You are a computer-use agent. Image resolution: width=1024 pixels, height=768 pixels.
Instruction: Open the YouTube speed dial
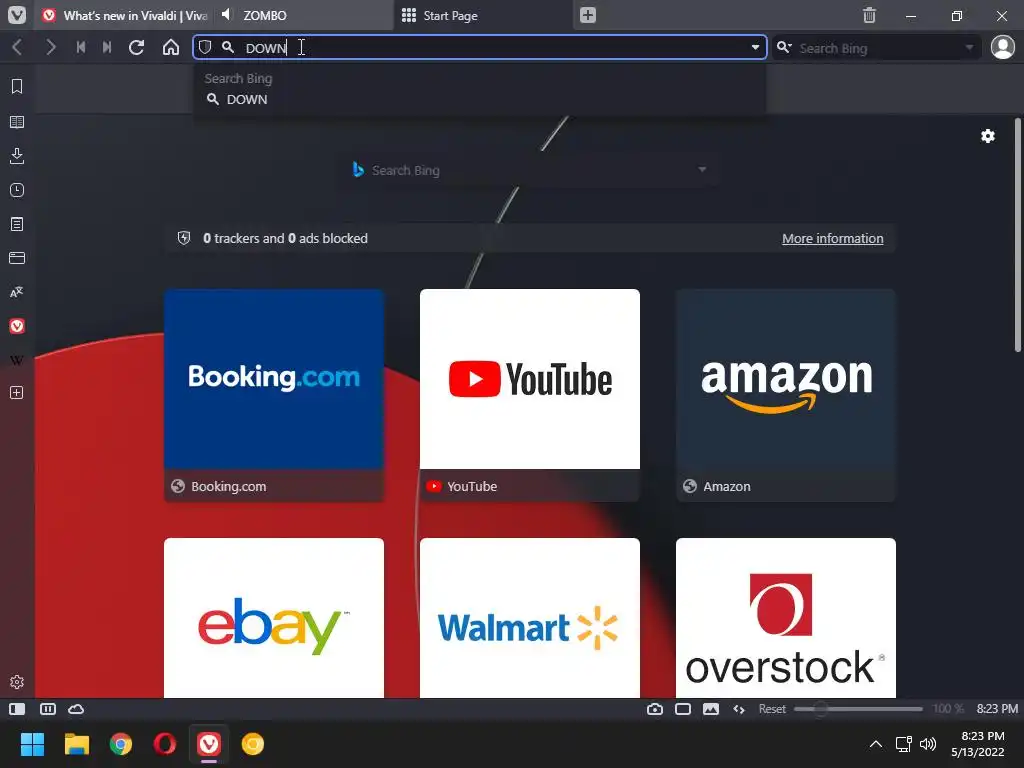(530, 394)
